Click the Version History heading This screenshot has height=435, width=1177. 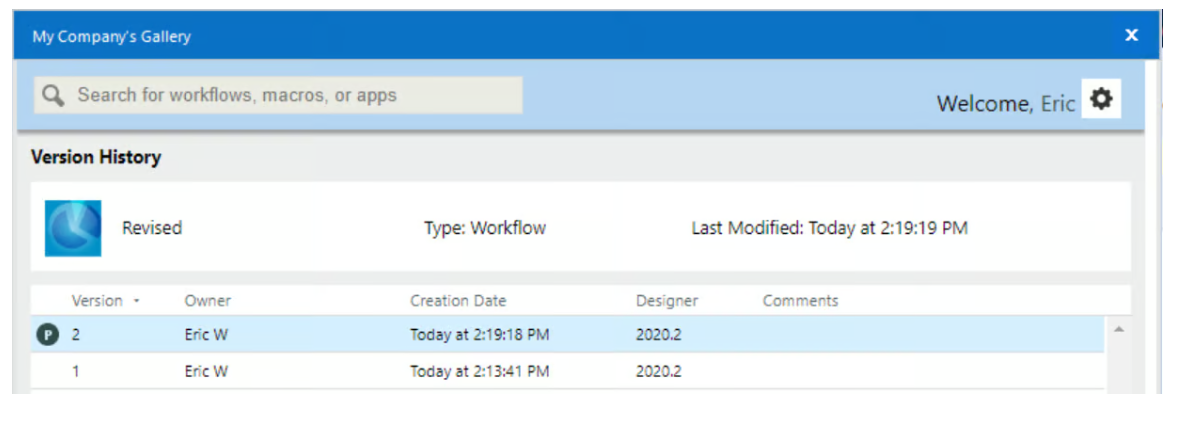[x=96, y=158]
